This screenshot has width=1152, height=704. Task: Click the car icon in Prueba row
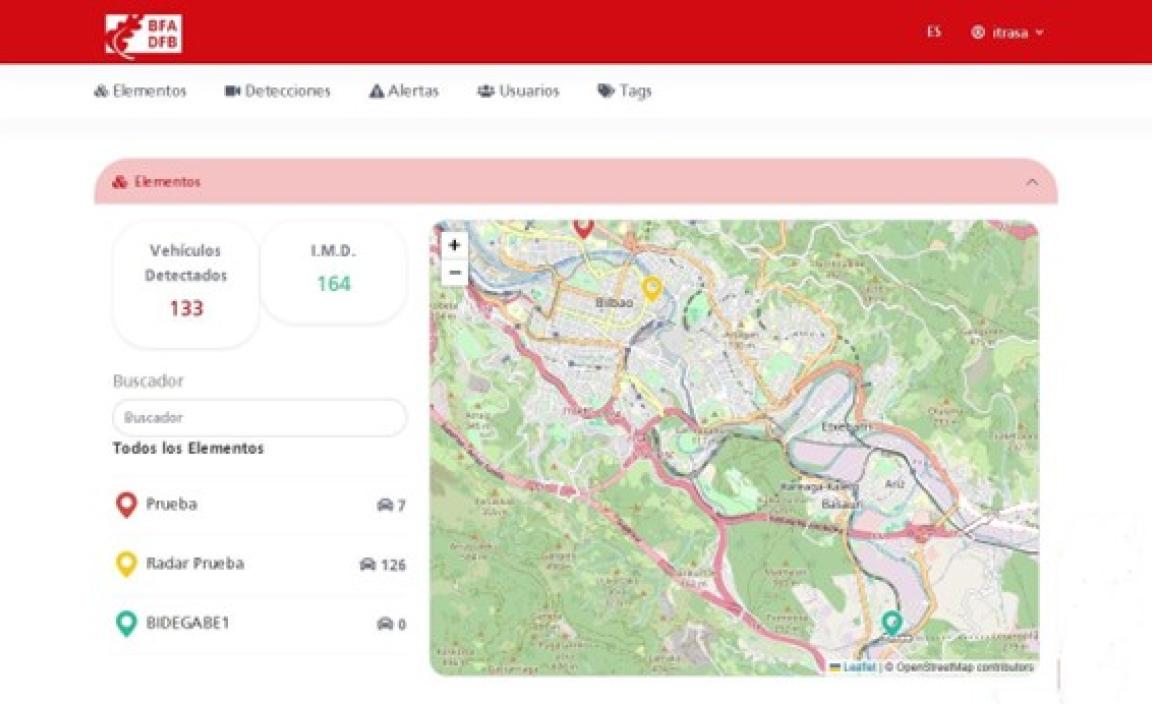point(385,505)
